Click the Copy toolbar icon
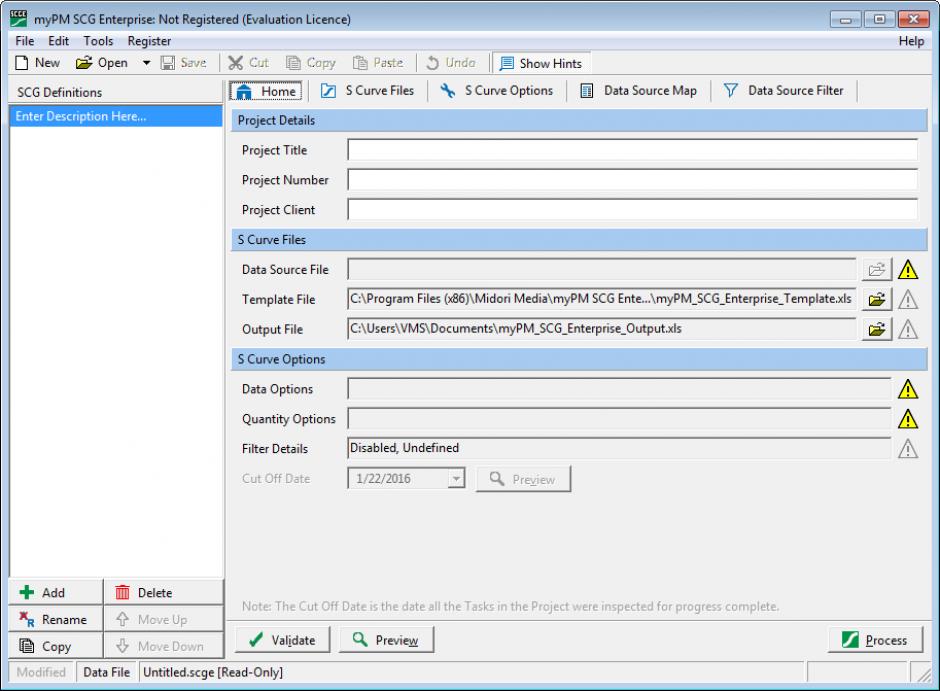This screenshot has height=691, width=940. (x=293, y=63)
